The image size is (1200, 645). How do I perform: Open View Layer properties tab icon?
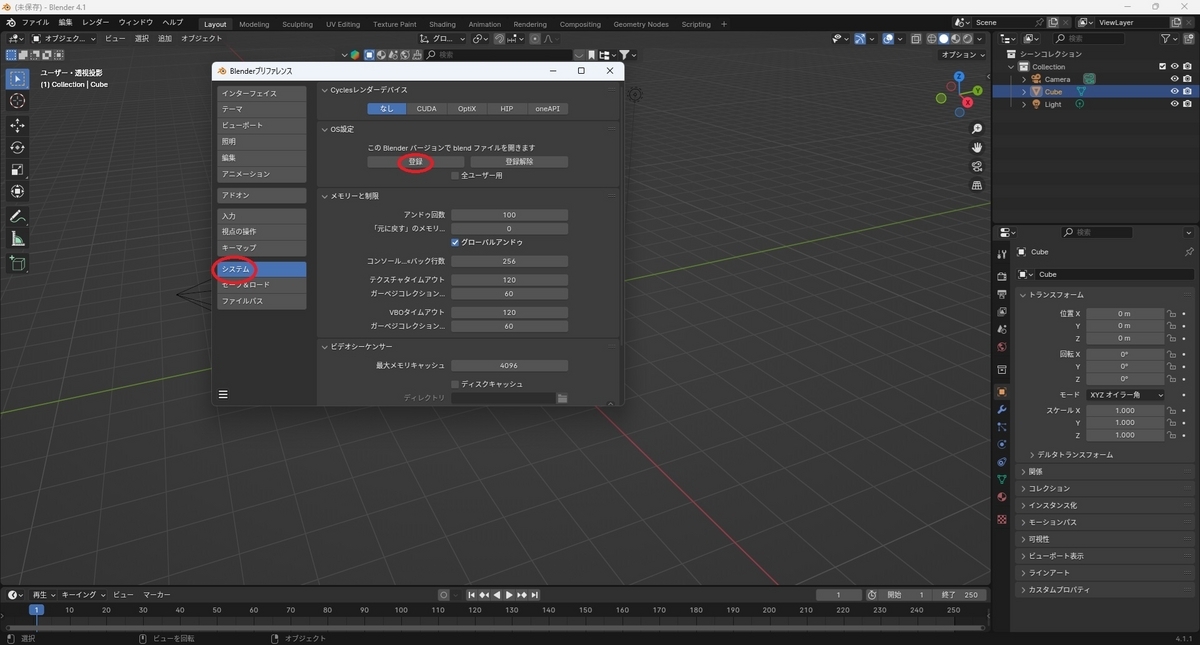[1002, 312]
